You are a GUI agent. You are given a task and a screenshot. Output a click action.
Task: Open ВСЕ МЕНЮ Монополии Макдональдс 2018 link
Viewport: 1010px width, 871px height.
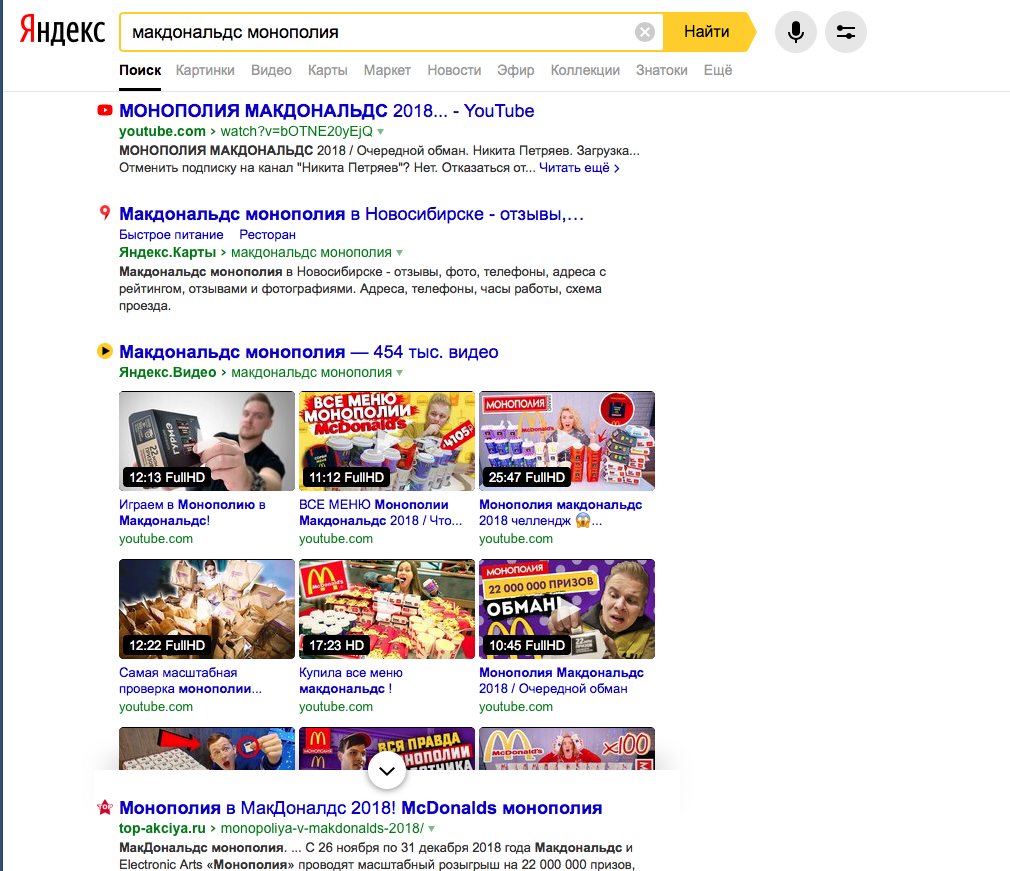point(380,512)
